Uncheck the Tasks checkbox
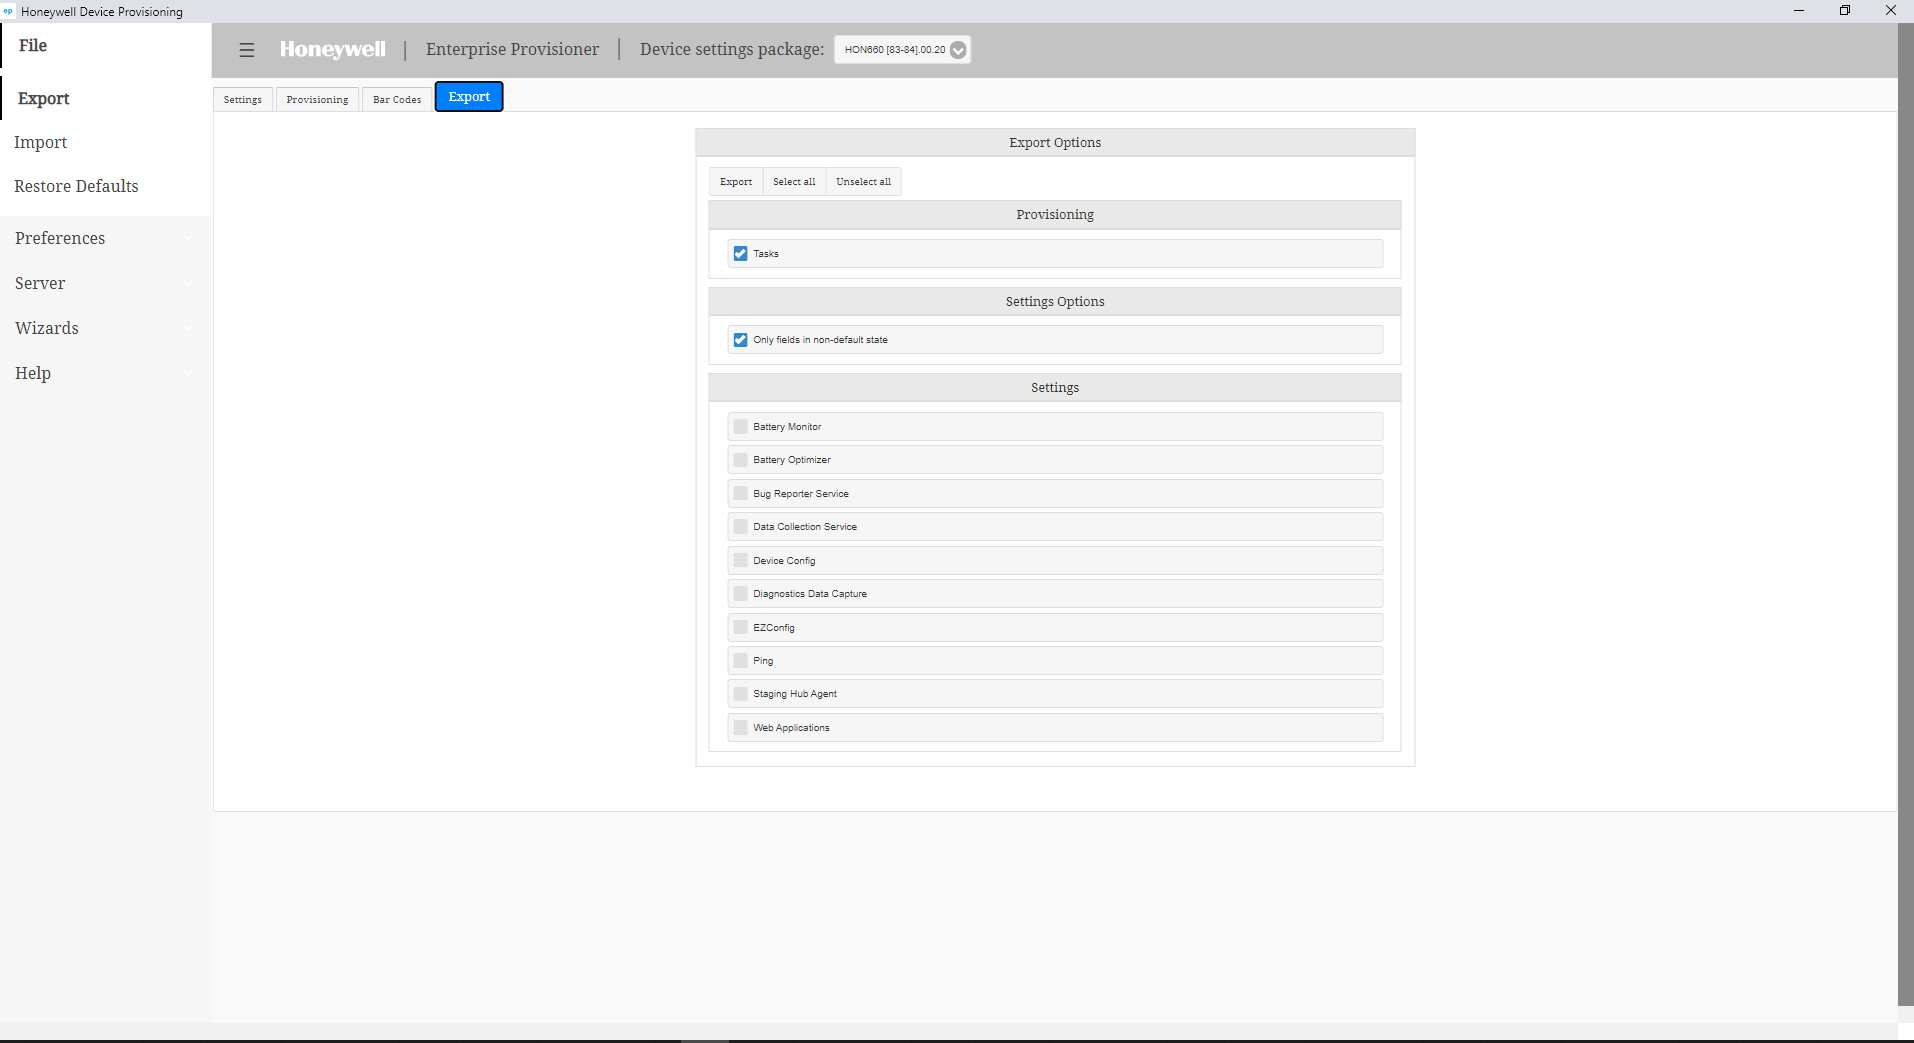 pyautogui.click(x=740, y=254)
